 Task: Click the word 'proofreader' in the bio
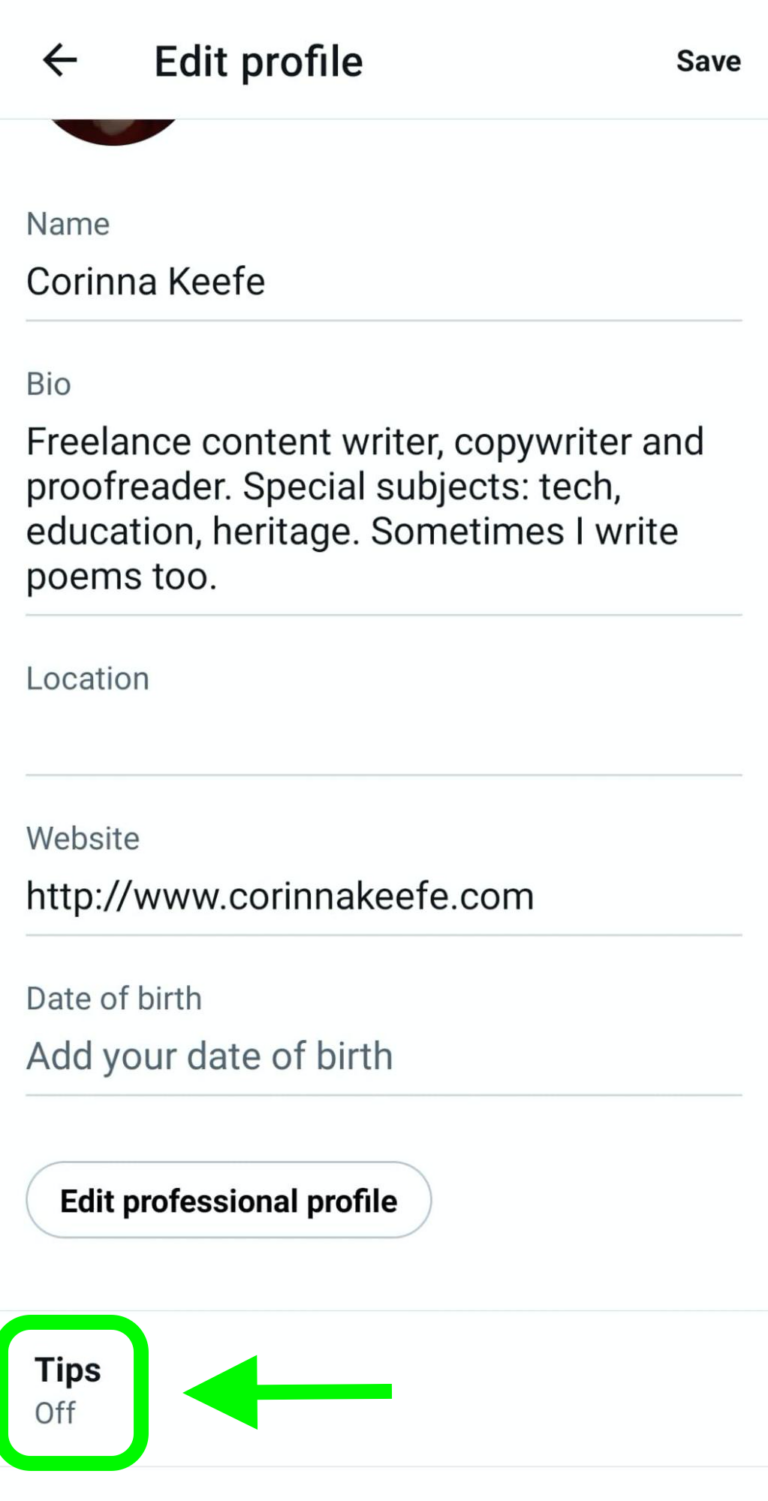point(129,488)
